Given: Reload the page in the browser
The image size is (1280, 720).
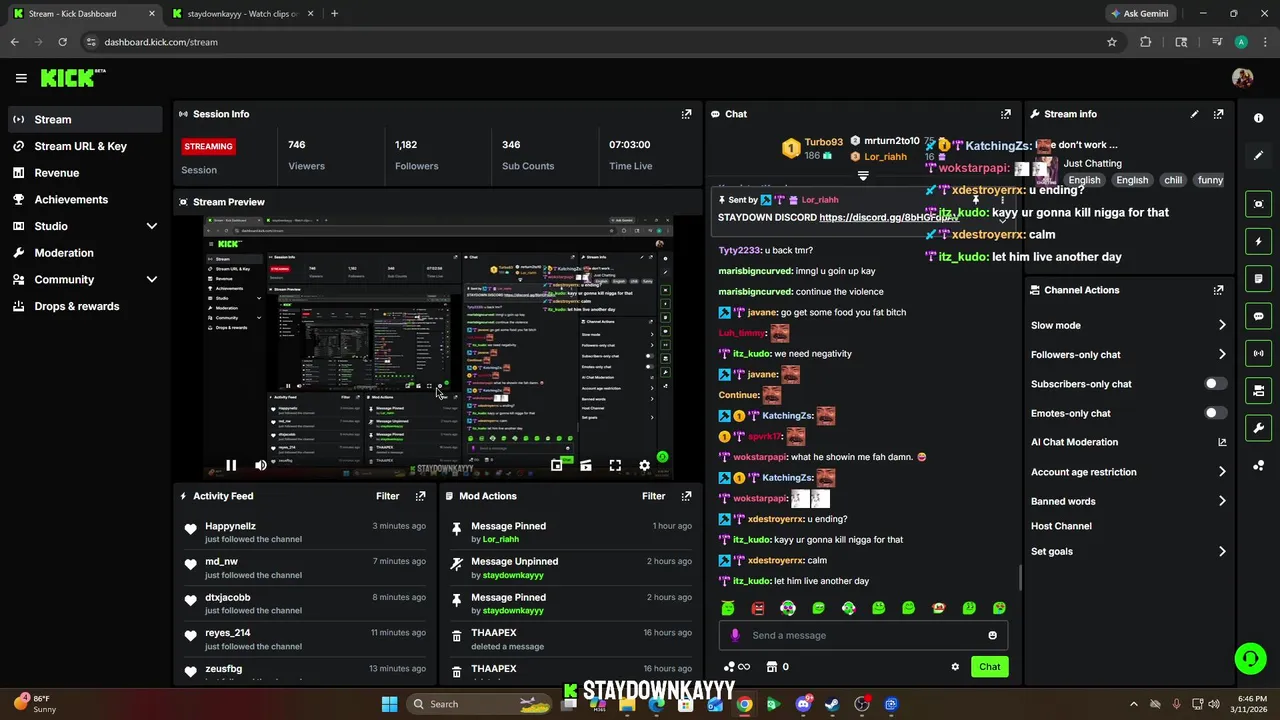Looking at the screenshot, I should tap(62, 42).
